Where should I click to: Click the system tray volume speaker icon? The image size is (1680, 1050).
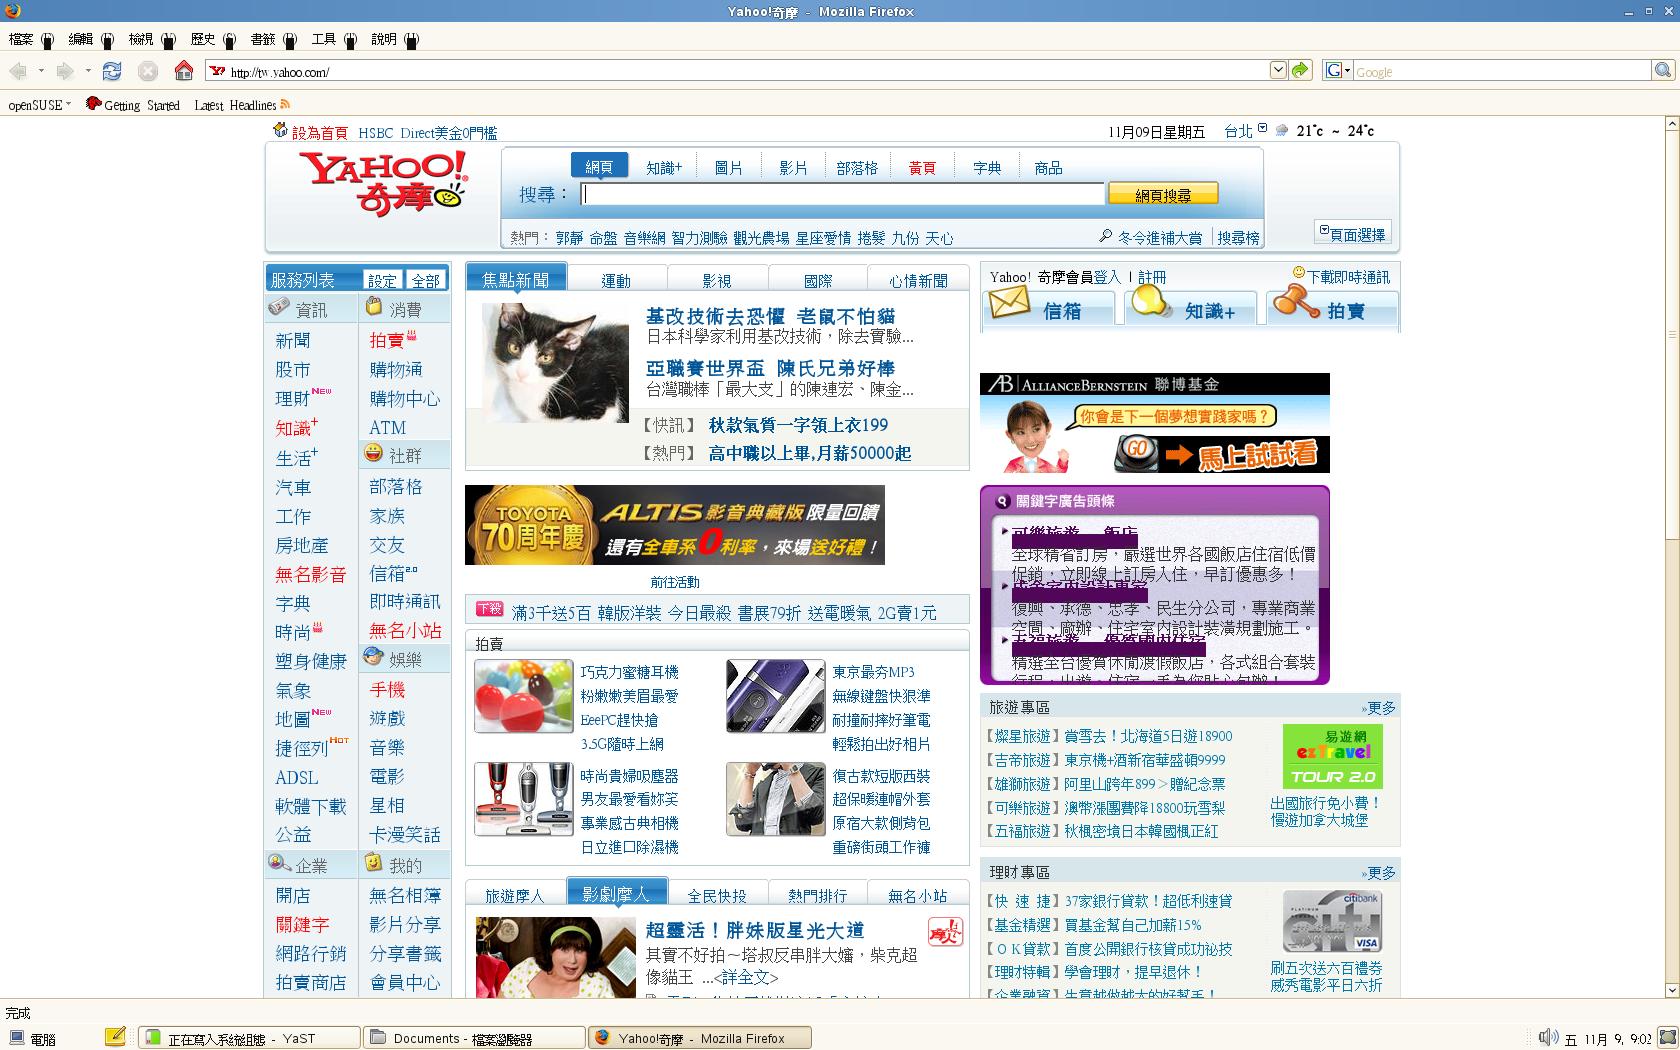(1547, 1037)
